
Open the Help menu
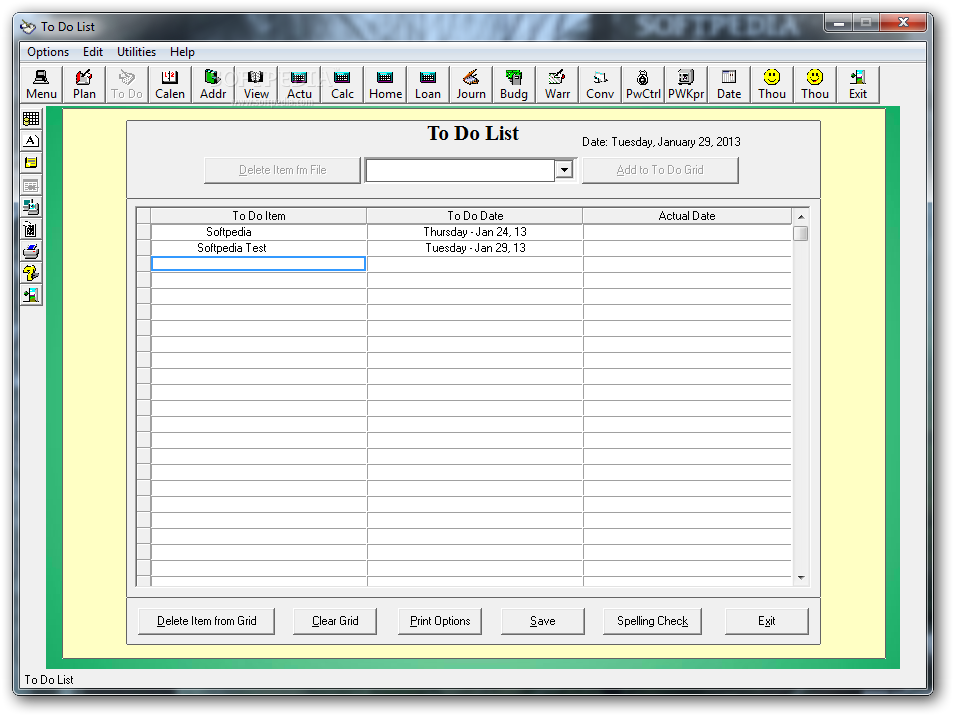coord(182,52)
